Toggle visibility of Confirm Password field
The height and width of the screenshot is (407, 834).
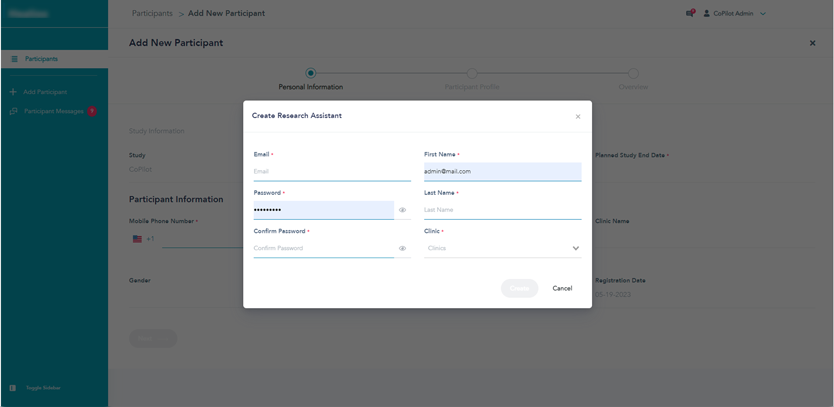[x=403, y=248]
